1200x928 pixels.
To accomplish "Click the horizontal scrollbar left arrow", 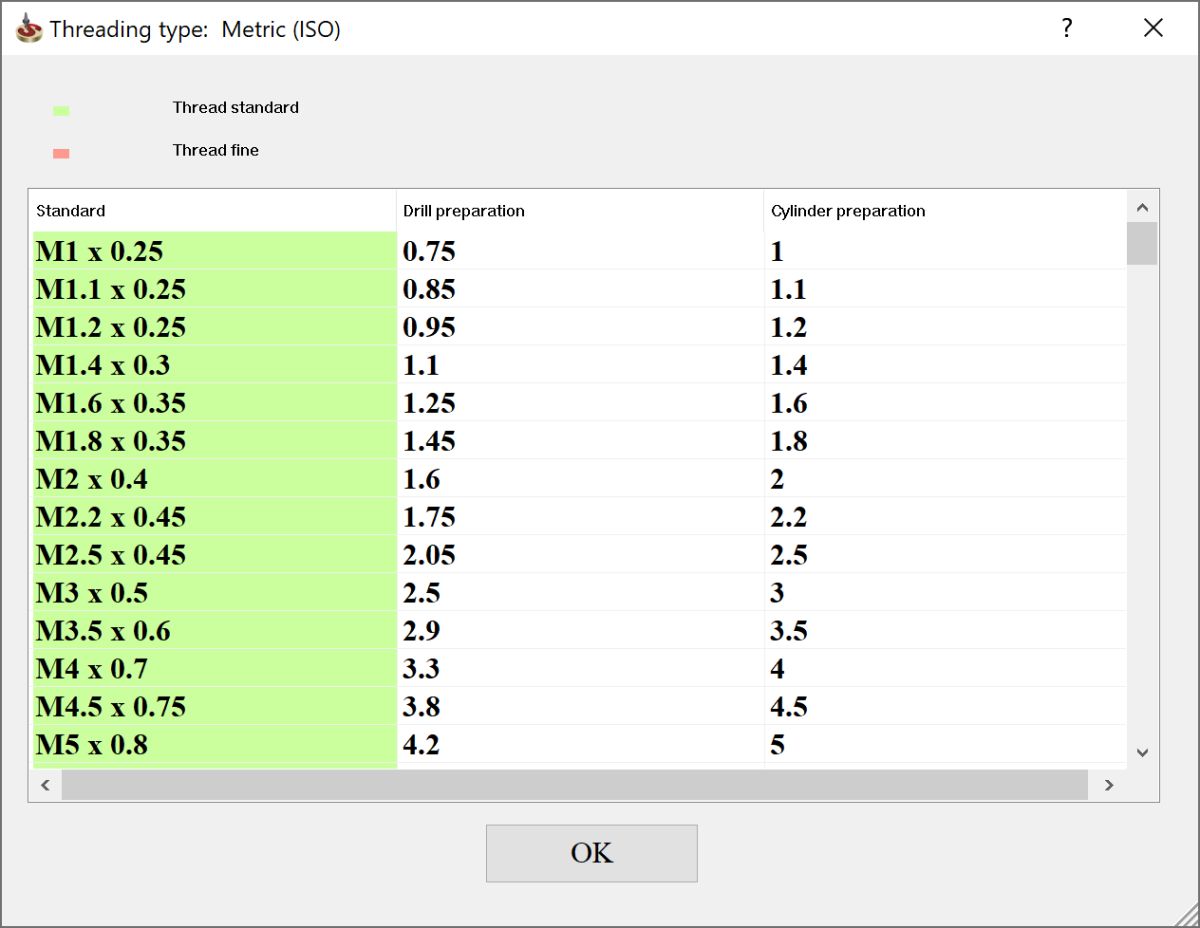I will [x=45, y=785].
